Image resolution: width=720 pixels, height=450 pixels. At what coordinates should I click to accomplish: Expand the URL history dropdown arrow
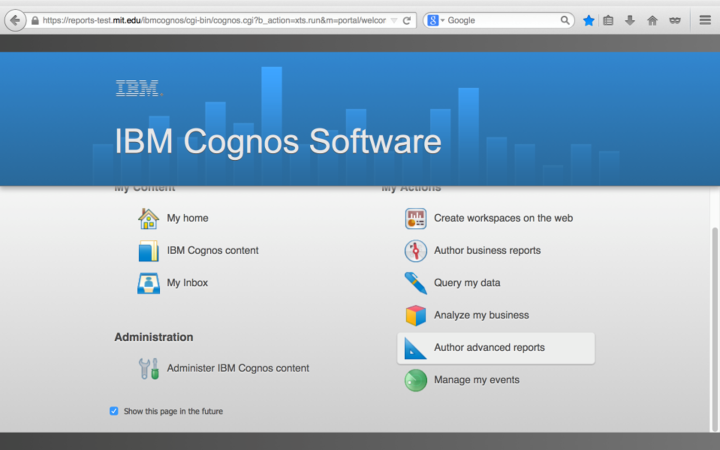pyautogui.click(x=393, y=20)
